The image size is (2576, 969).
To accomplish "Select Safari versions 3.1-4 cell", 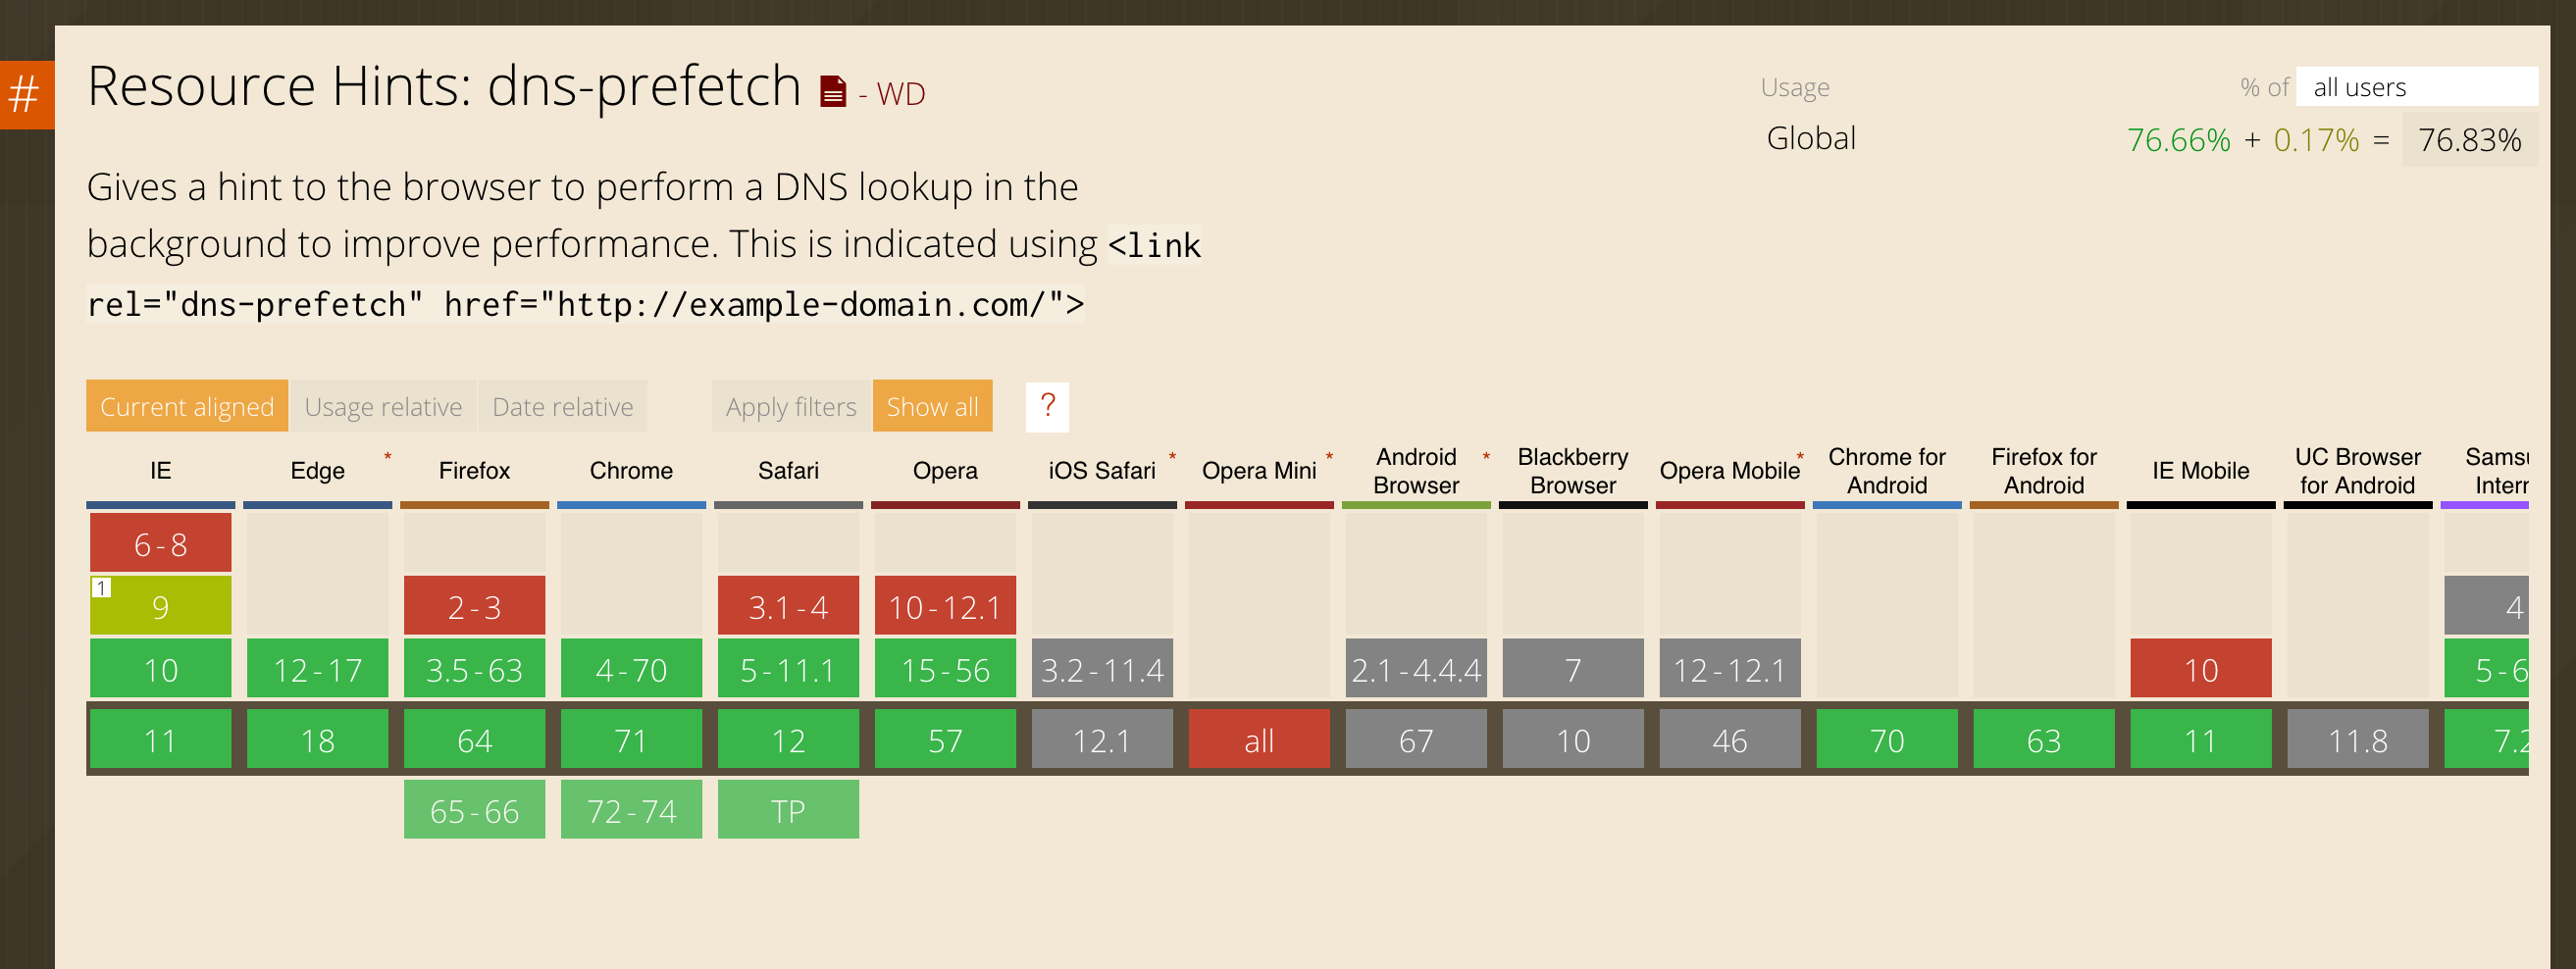I will coord(789,606).
